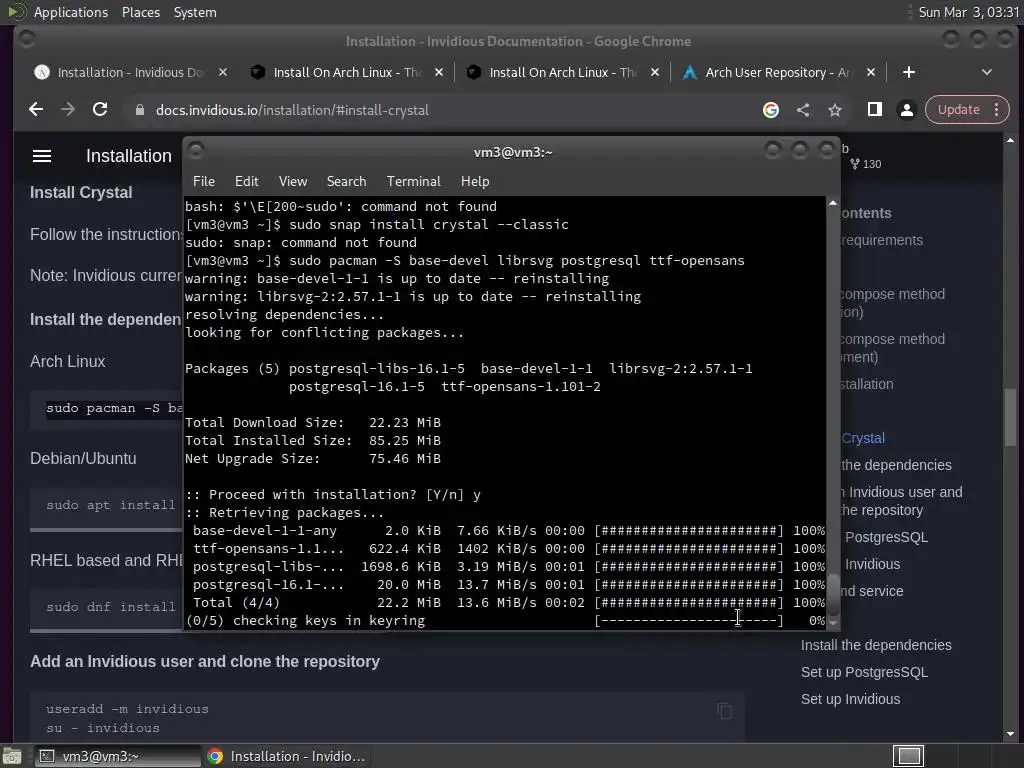Click the sudo pacman code snippet in docs
Screen dimensions: 1024x768
[x=114, y=408]
